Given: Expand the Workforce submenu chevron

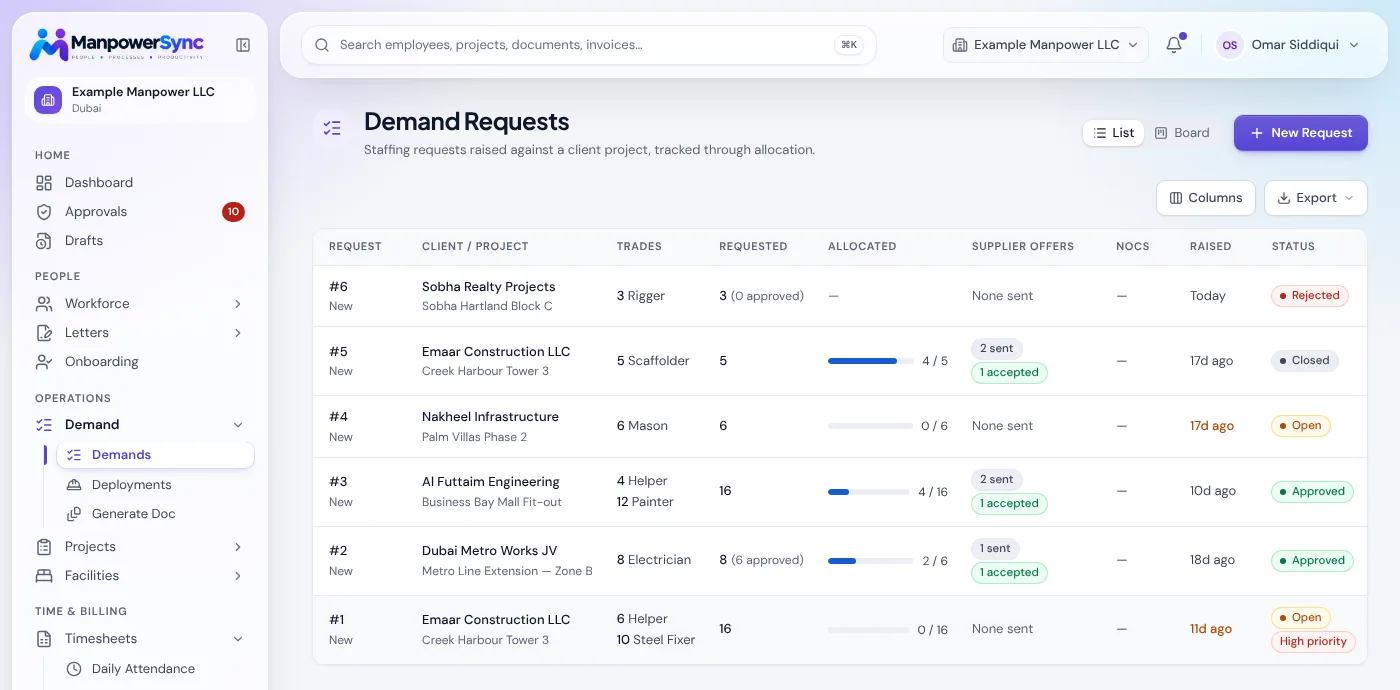Looking at the screenshot, I should (x=238, y=304).
